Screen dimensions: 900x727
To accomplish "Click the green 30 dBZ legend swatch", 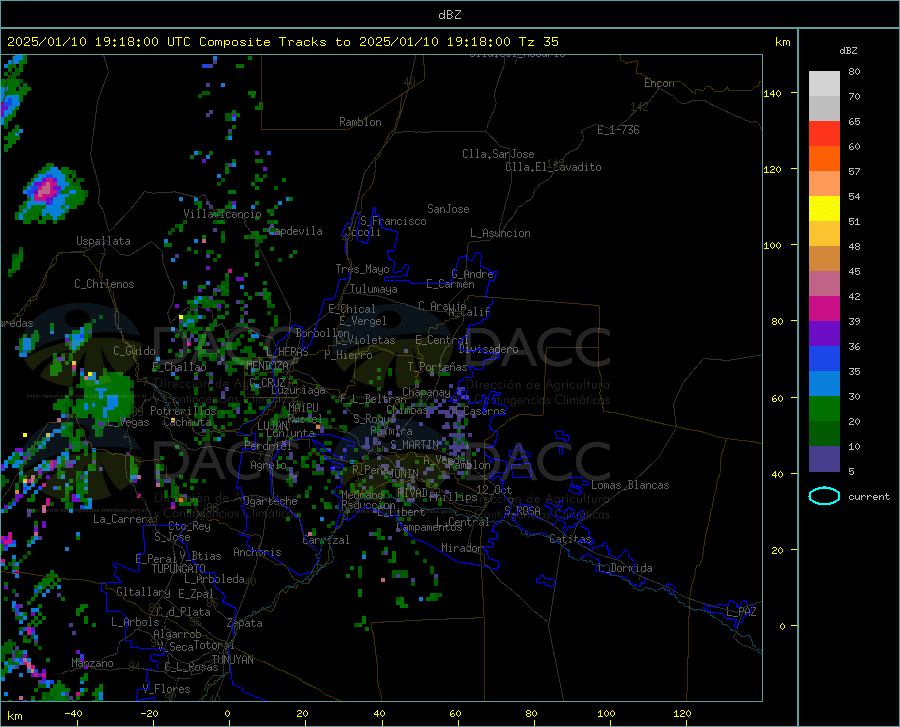I will coord(824,409).
